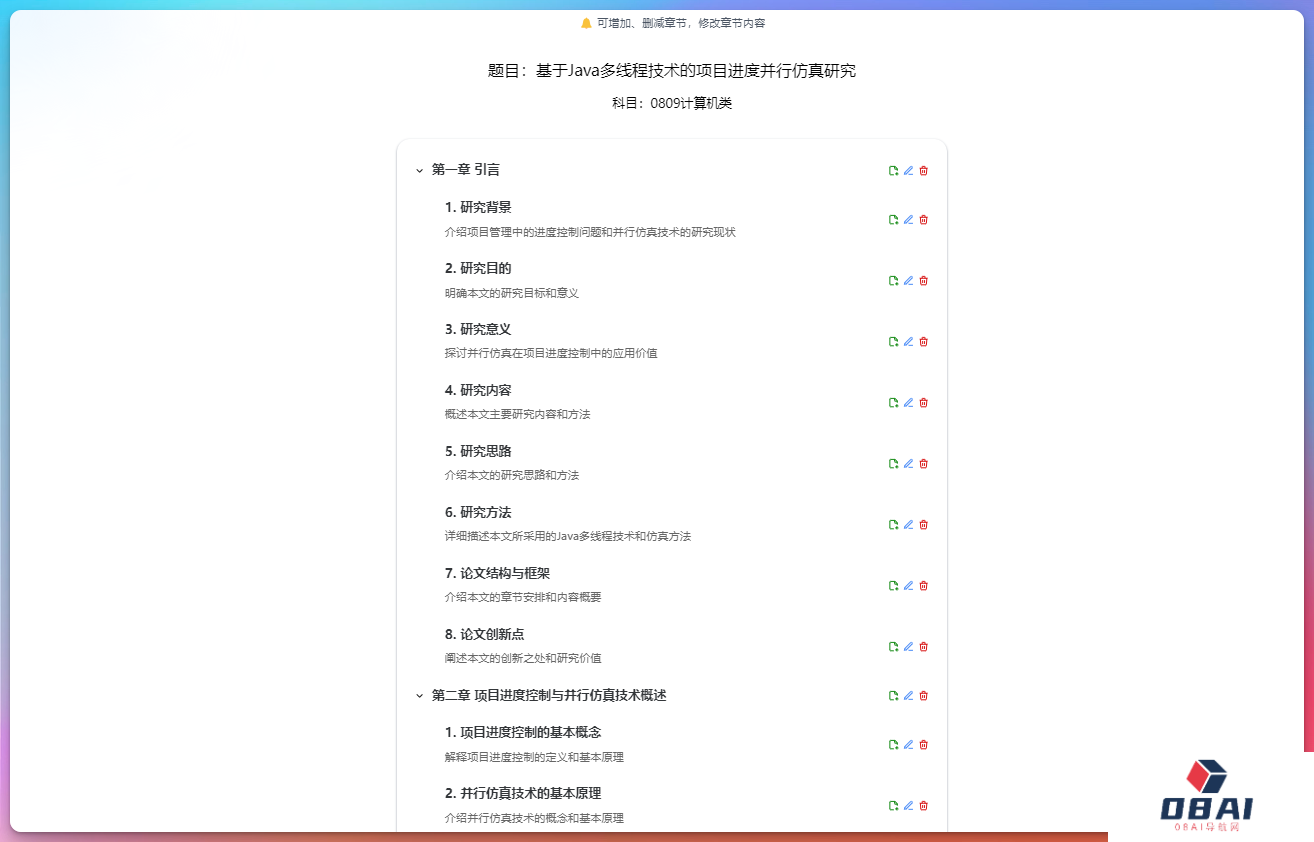This screenshot has width=1314, height=842.
Task: Click description 阐述本文的创新之处和研究价值
Action: click(x=523, y=658)
